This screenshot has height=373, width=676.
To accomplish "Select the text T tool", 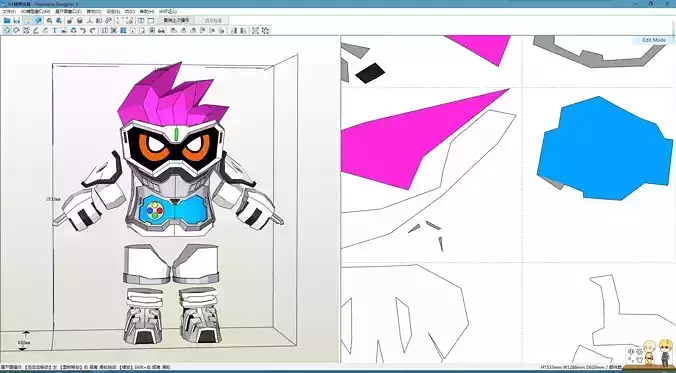I will 55,30.
